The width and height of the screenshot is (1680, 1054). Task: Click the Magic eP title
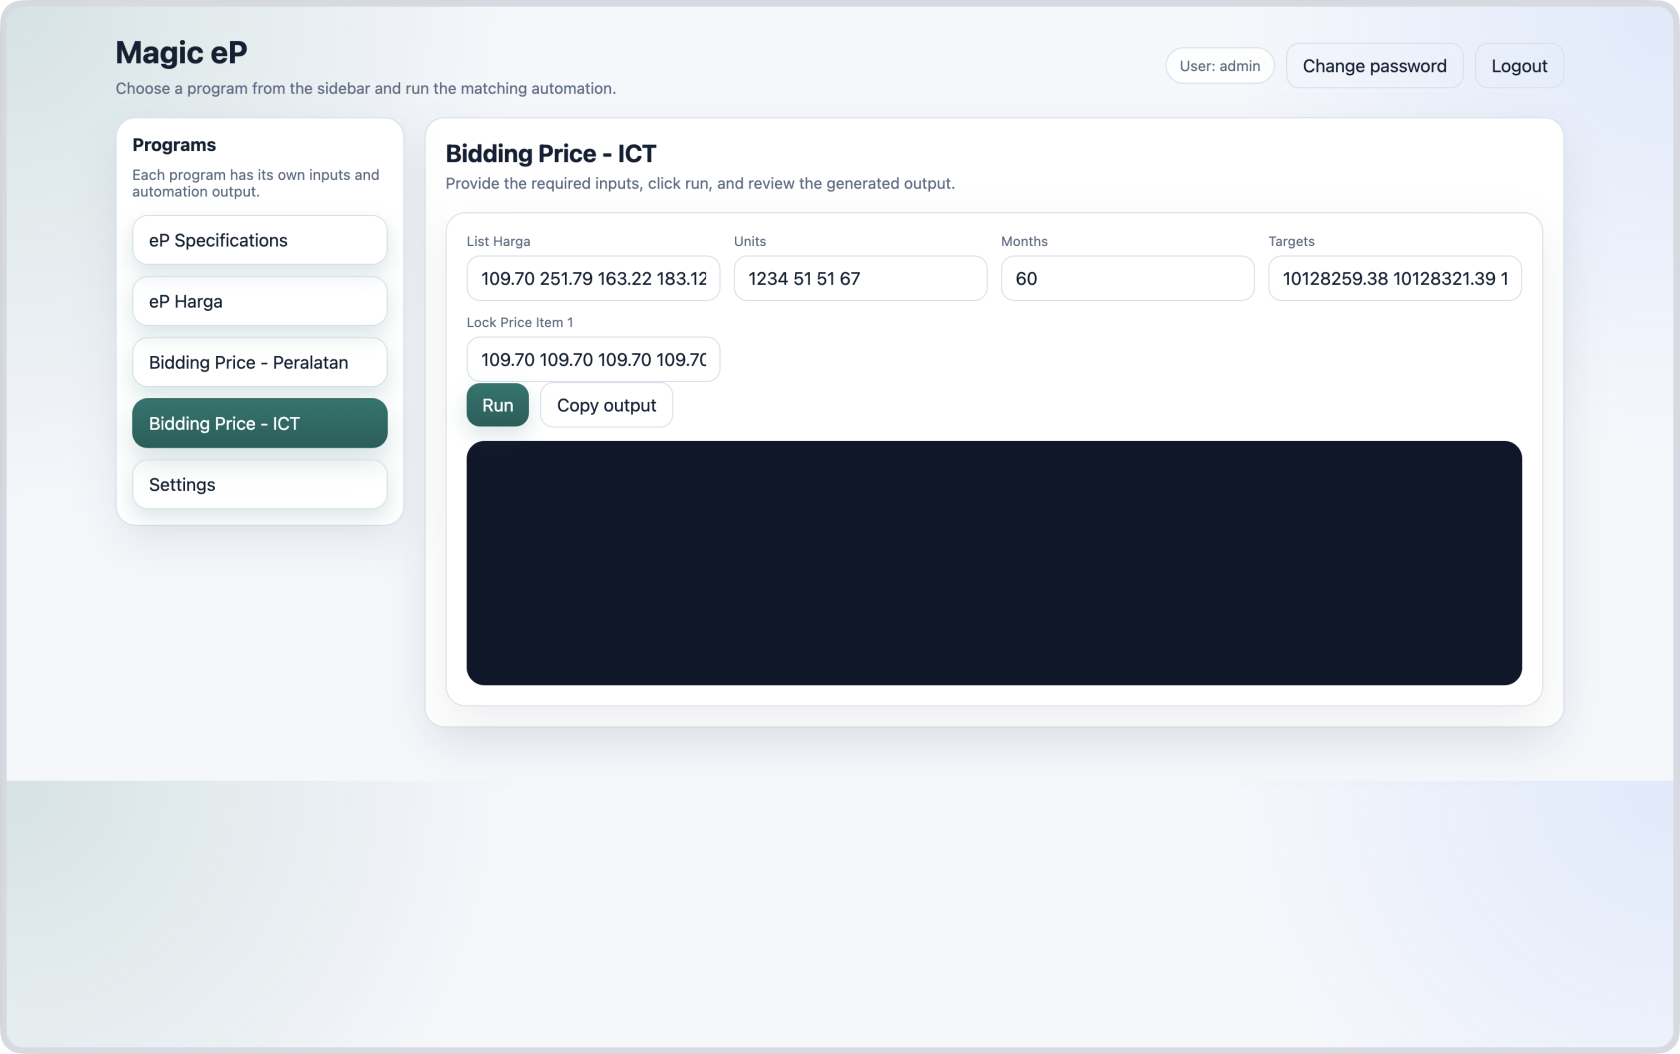181,52
